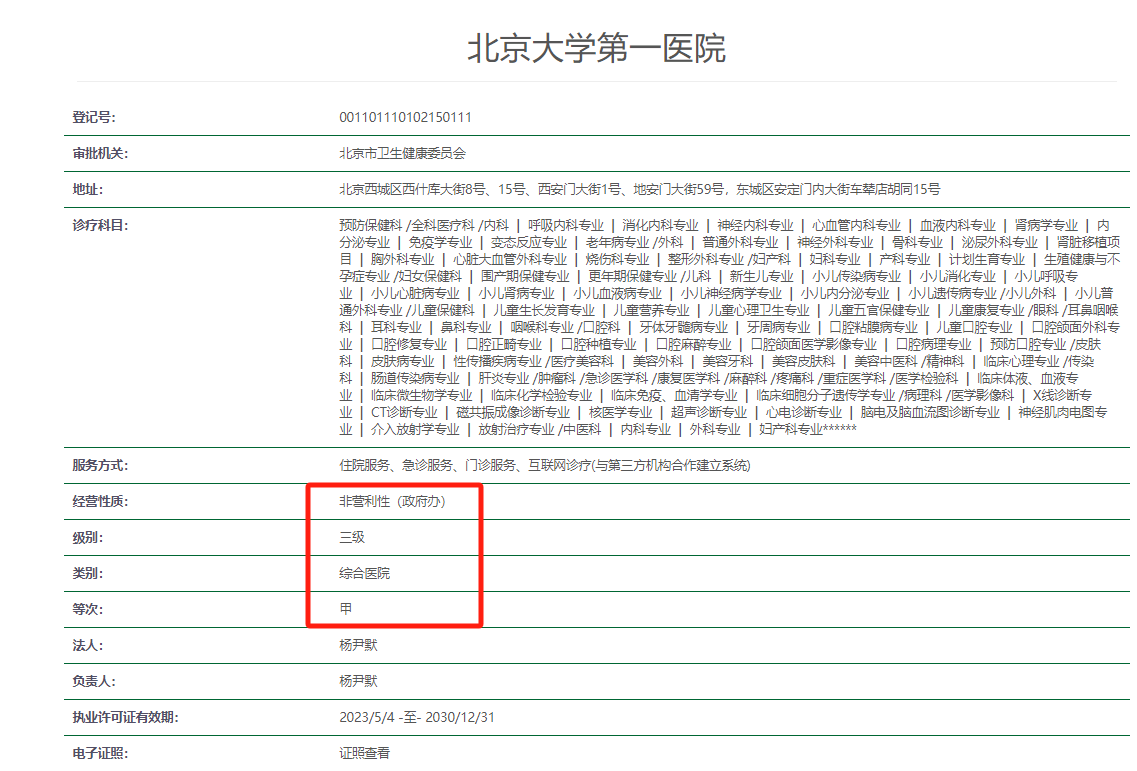Select the 北京市卫生健康委员会 value
This screenshot has width=1137, height=771.
(402, 154)
